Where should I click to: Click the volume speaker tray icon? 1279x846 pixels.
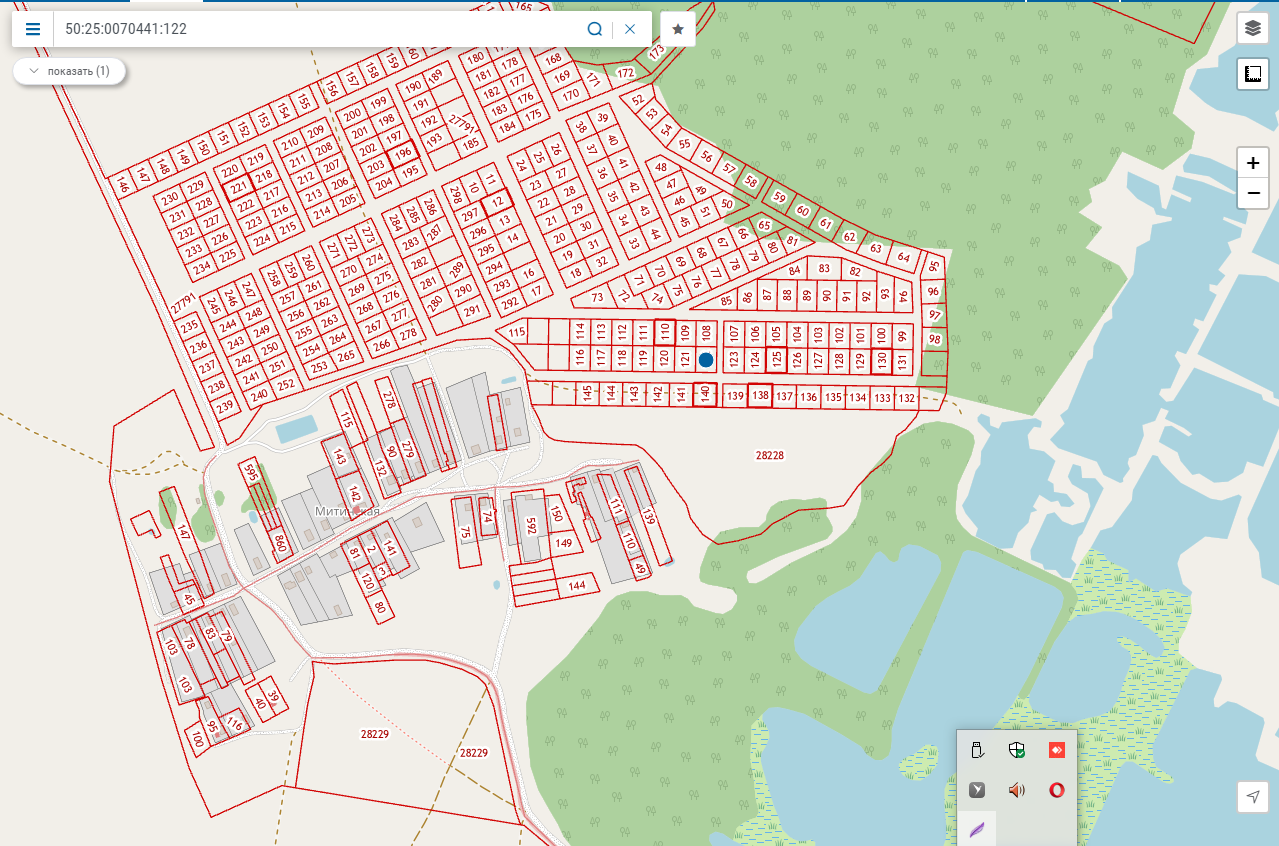(x=1017, y=790)
